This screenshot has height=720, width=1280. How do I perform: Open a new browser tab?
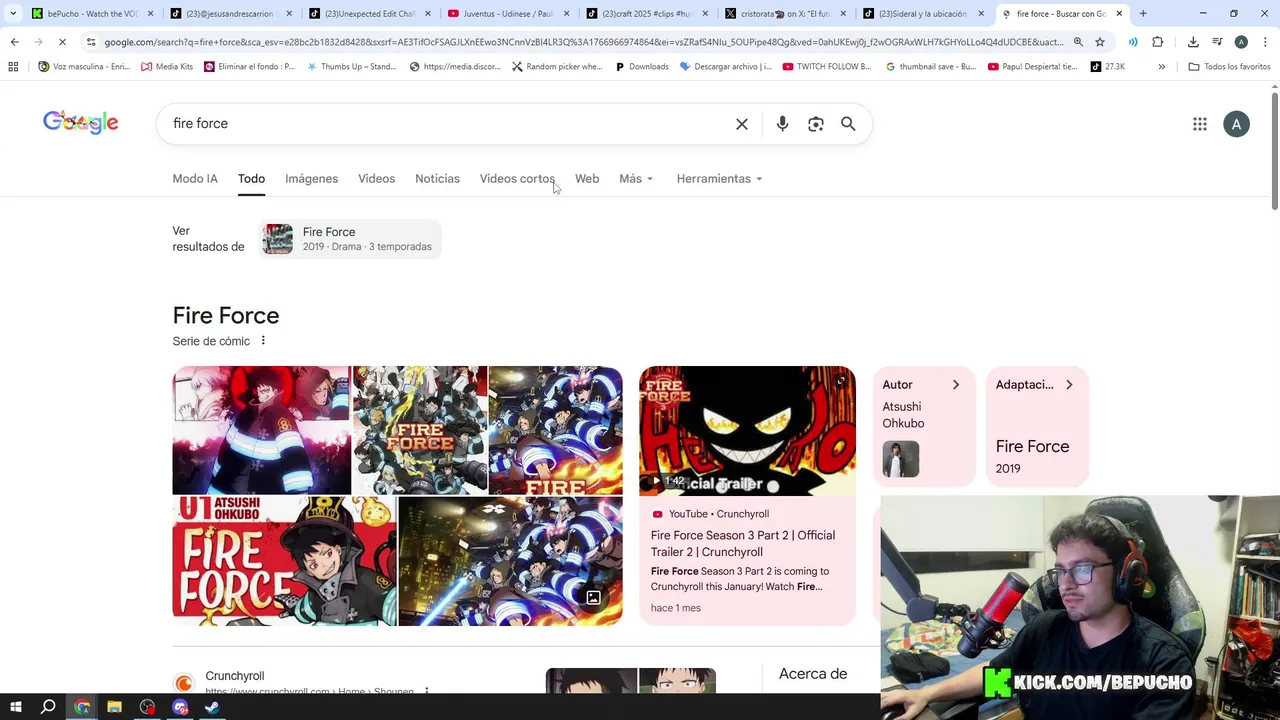pyautogui.click(x=1143, y=14)
